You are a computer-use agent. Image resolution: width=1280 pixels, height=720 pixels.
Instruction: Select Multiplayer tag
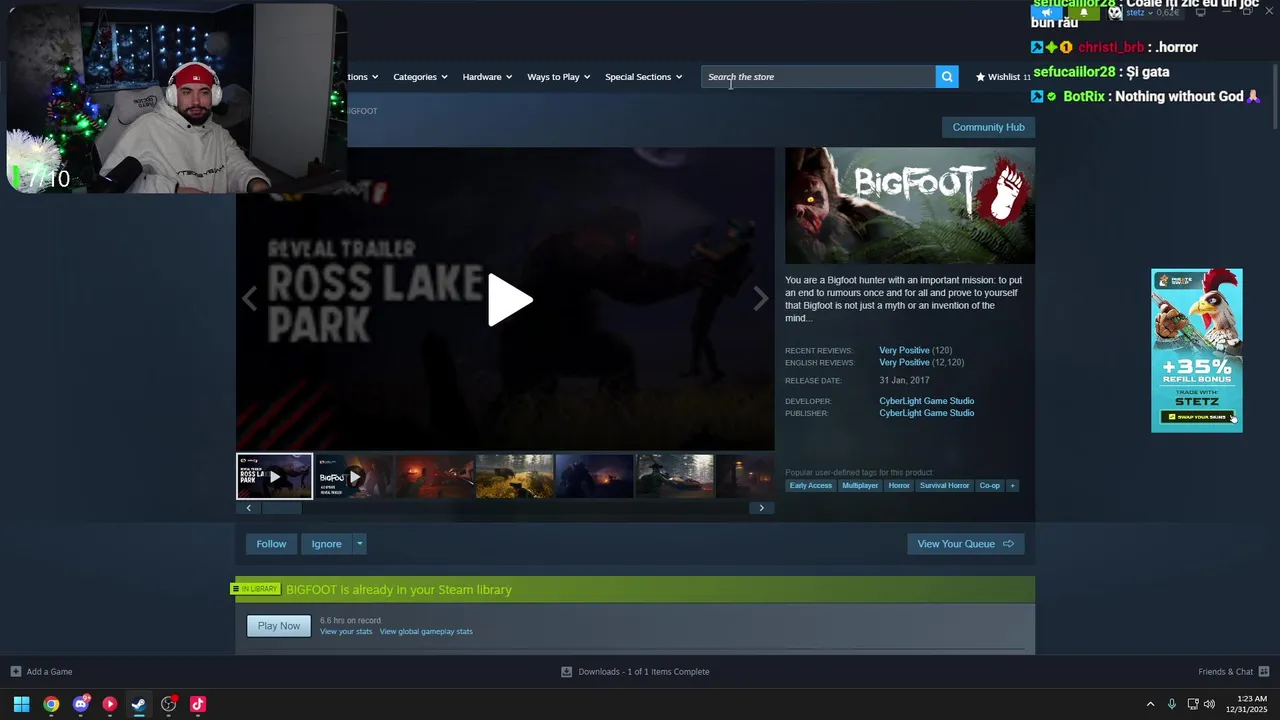[x=860, y=486]
